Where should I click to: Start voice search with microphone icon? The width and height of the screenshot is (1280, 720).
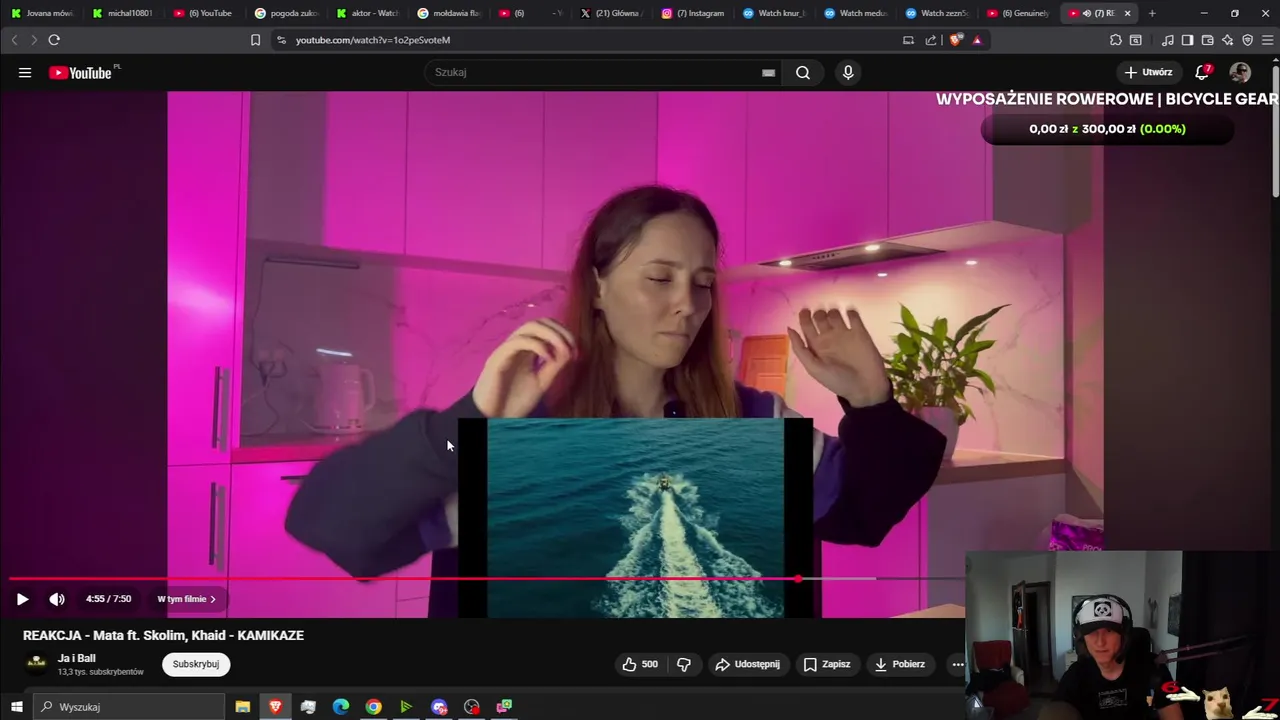pyautogui.click(x=848, y=72)
